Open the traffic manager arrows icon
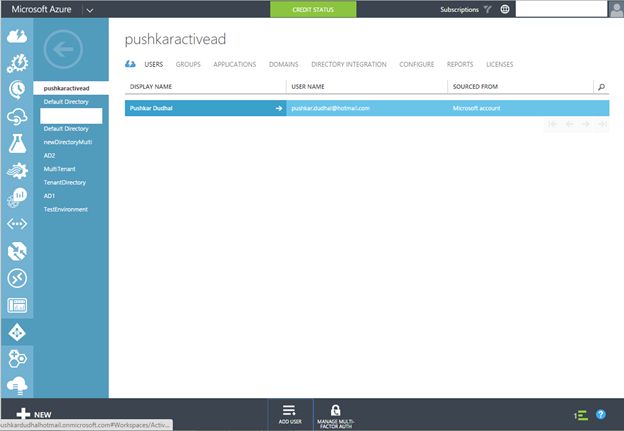624x431 pixels. pyautogui.click(x=17, y=252)
